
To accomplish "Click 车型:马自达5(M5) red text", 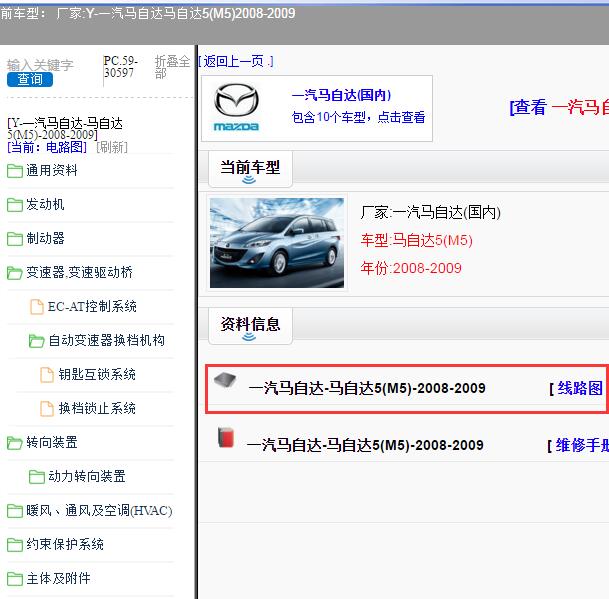I will 416,240.
